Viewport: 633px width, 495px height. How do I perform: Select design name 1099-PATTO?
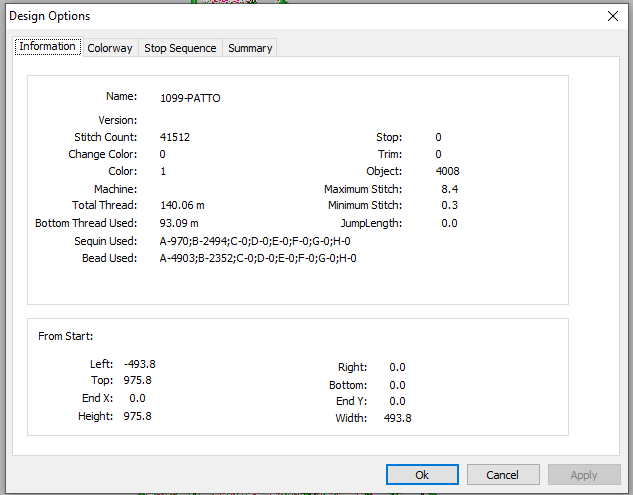(190, 98)
